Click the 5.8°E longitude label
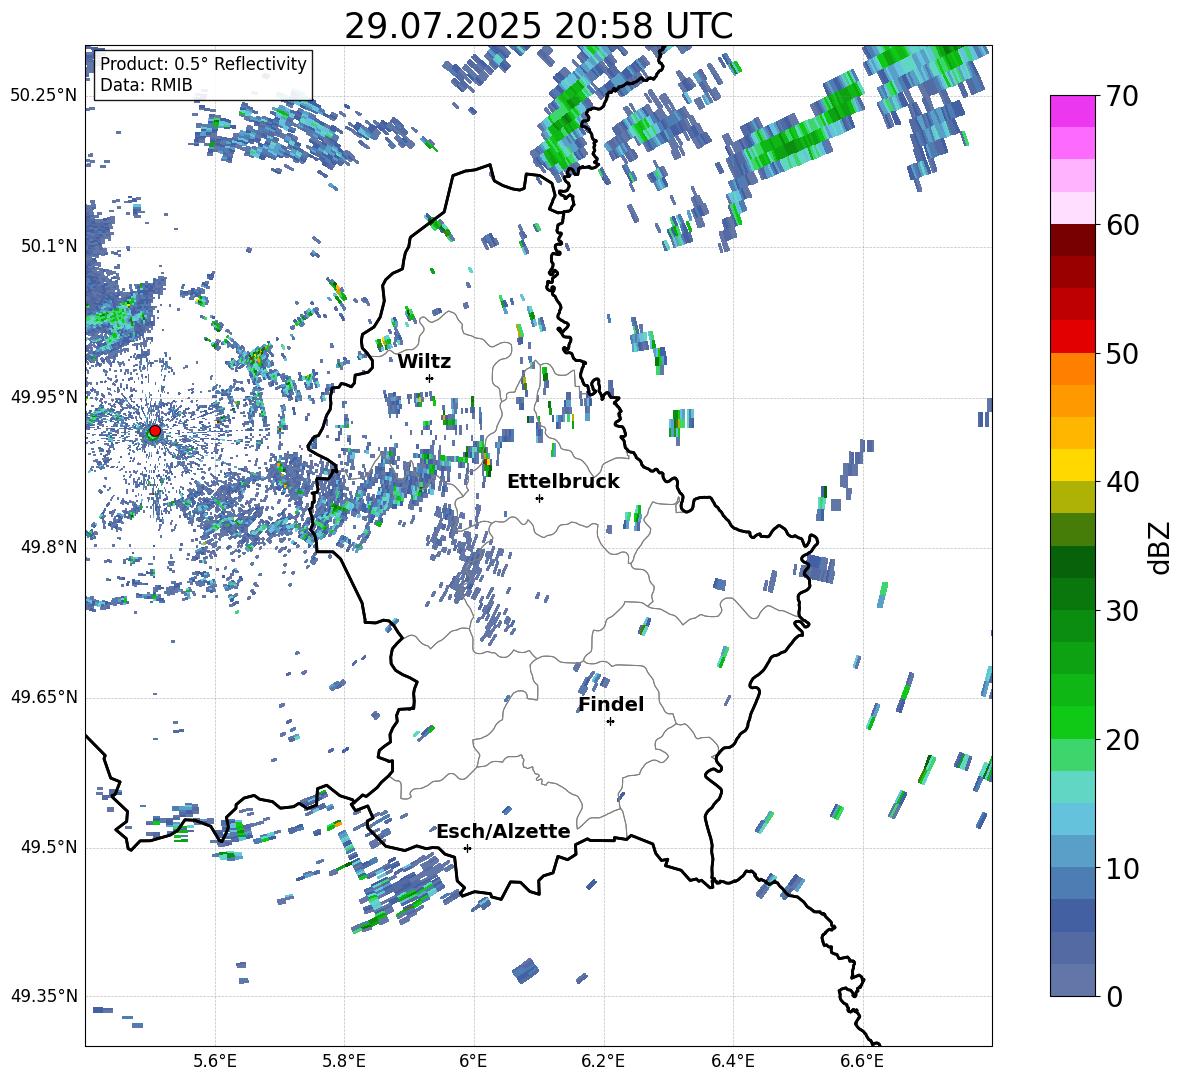This screenshot has height=1081, width=1184. pos(344,1061)
